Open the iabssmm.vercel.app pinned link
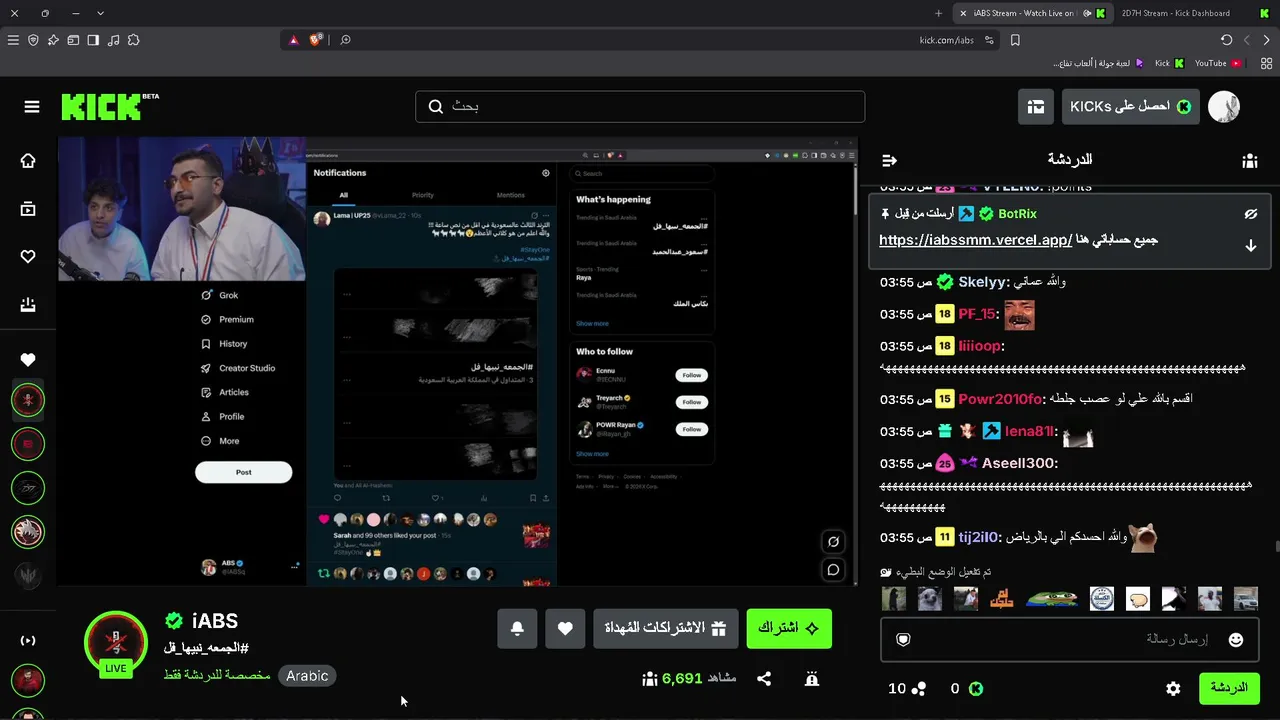The width and height of the screenshot is (1280, 720). pyautogui.click(x=976, y=240)
